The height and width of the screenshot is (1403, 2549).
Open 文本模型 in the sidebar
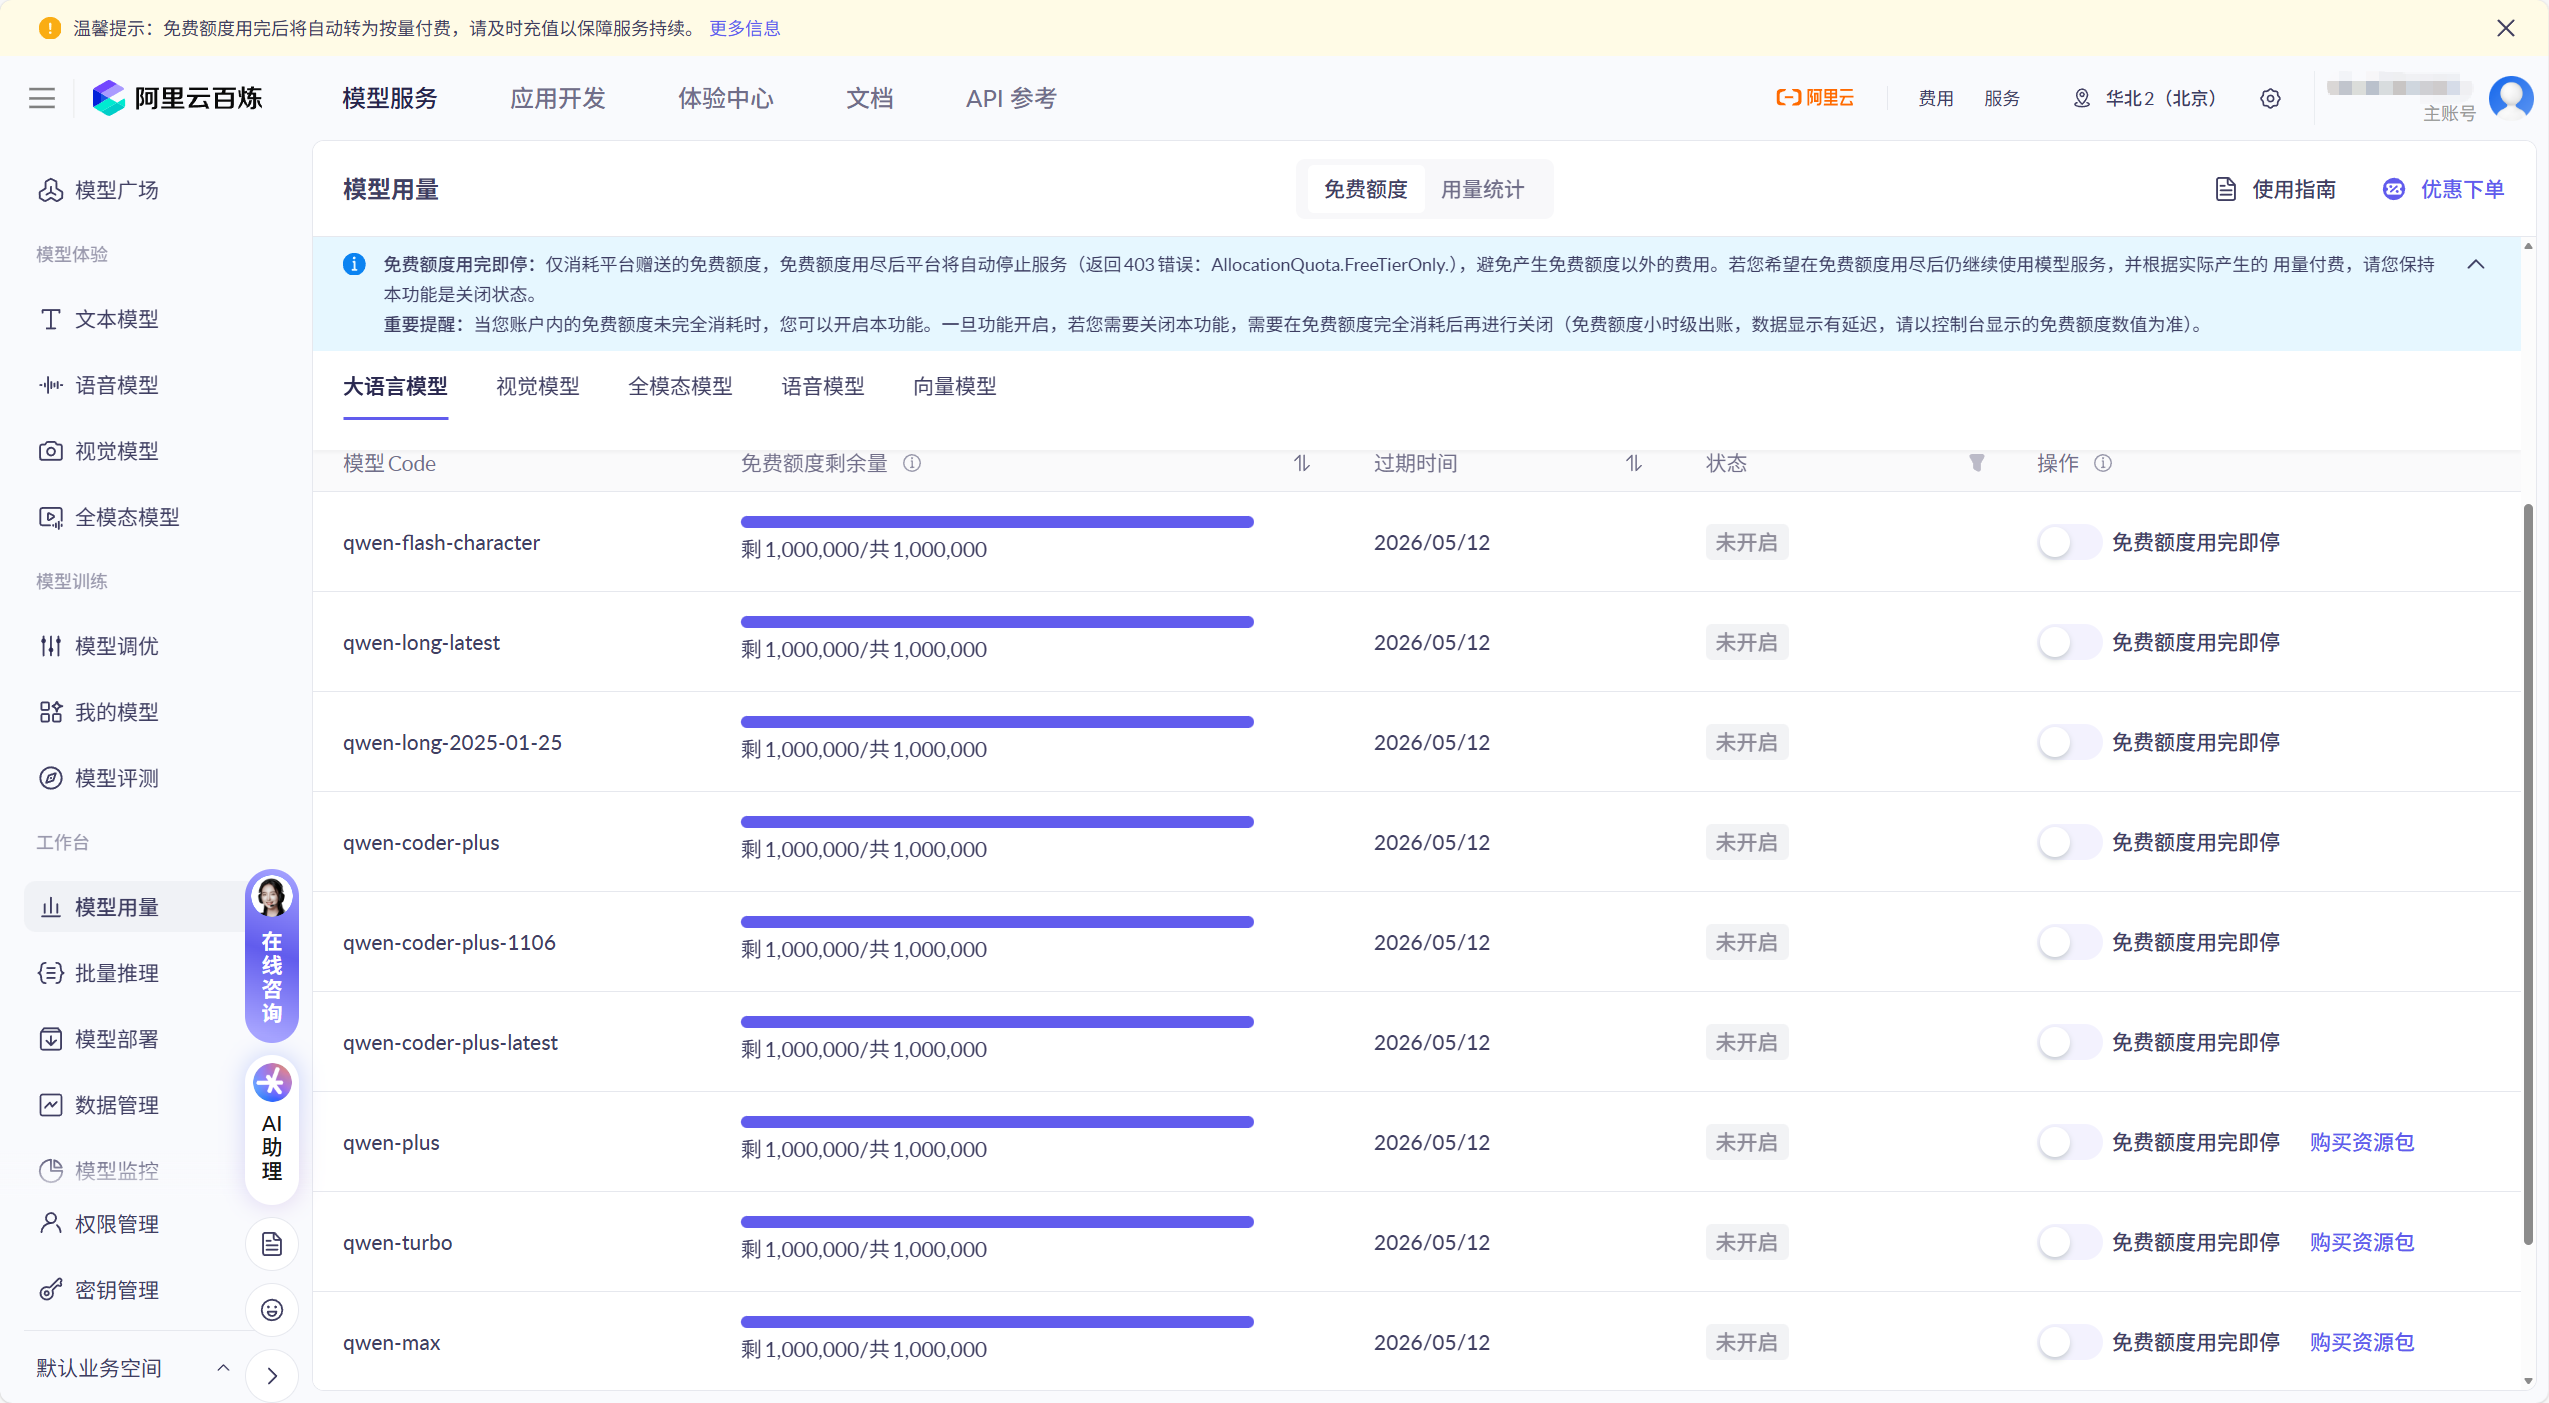(x=98, y=319)
